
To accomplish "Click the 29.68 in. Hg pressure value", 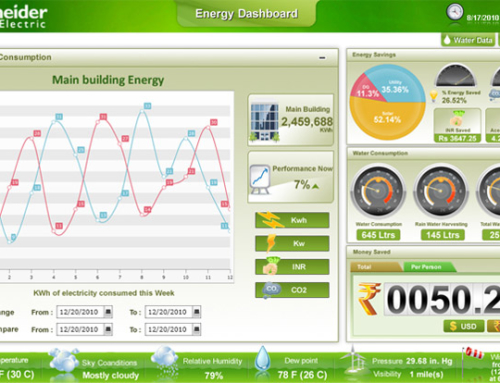I will (429, 361).
